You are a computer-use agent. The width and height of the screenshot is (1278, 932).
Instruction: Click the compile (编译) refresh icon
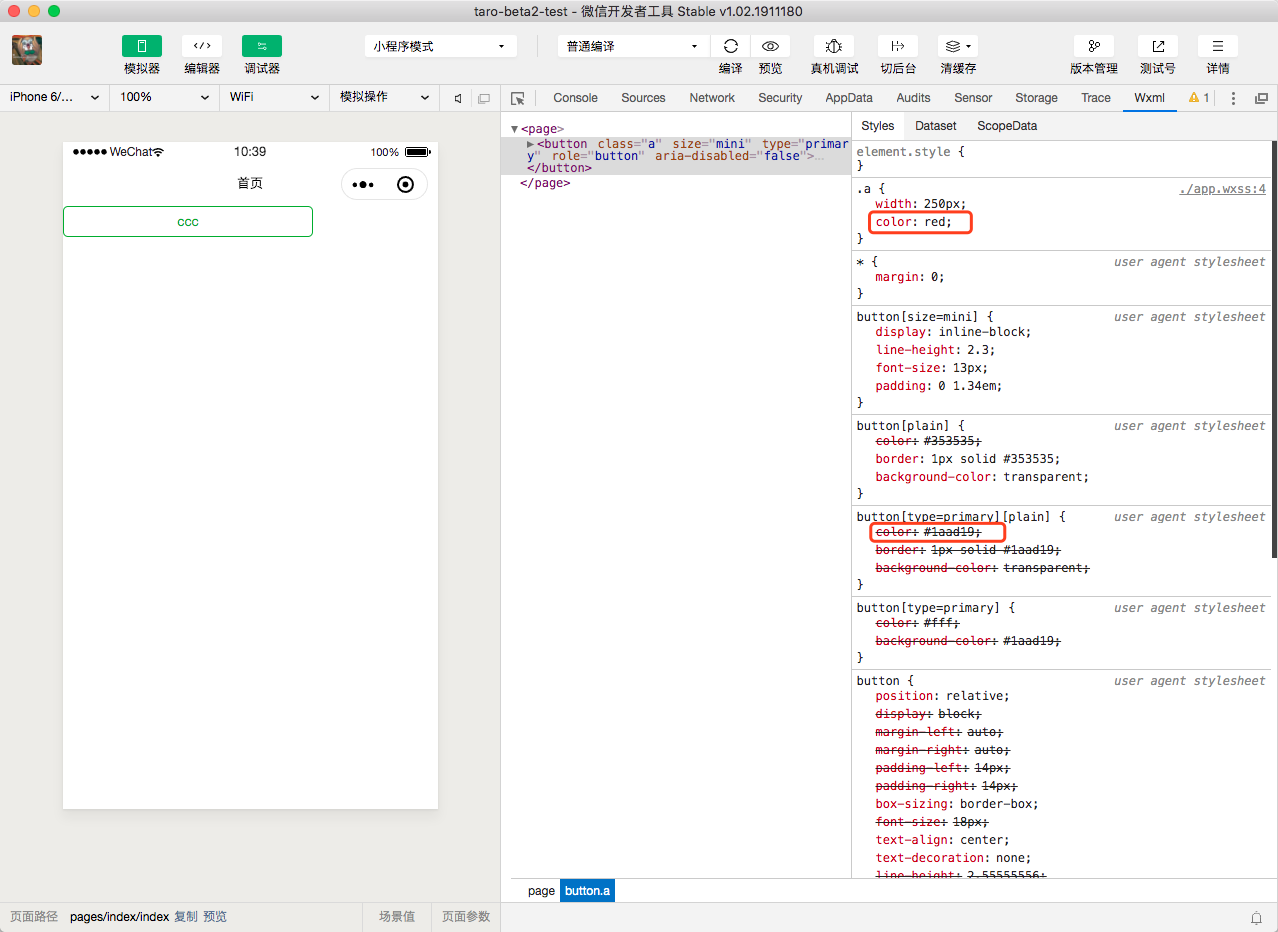click(x=731, y=46)
